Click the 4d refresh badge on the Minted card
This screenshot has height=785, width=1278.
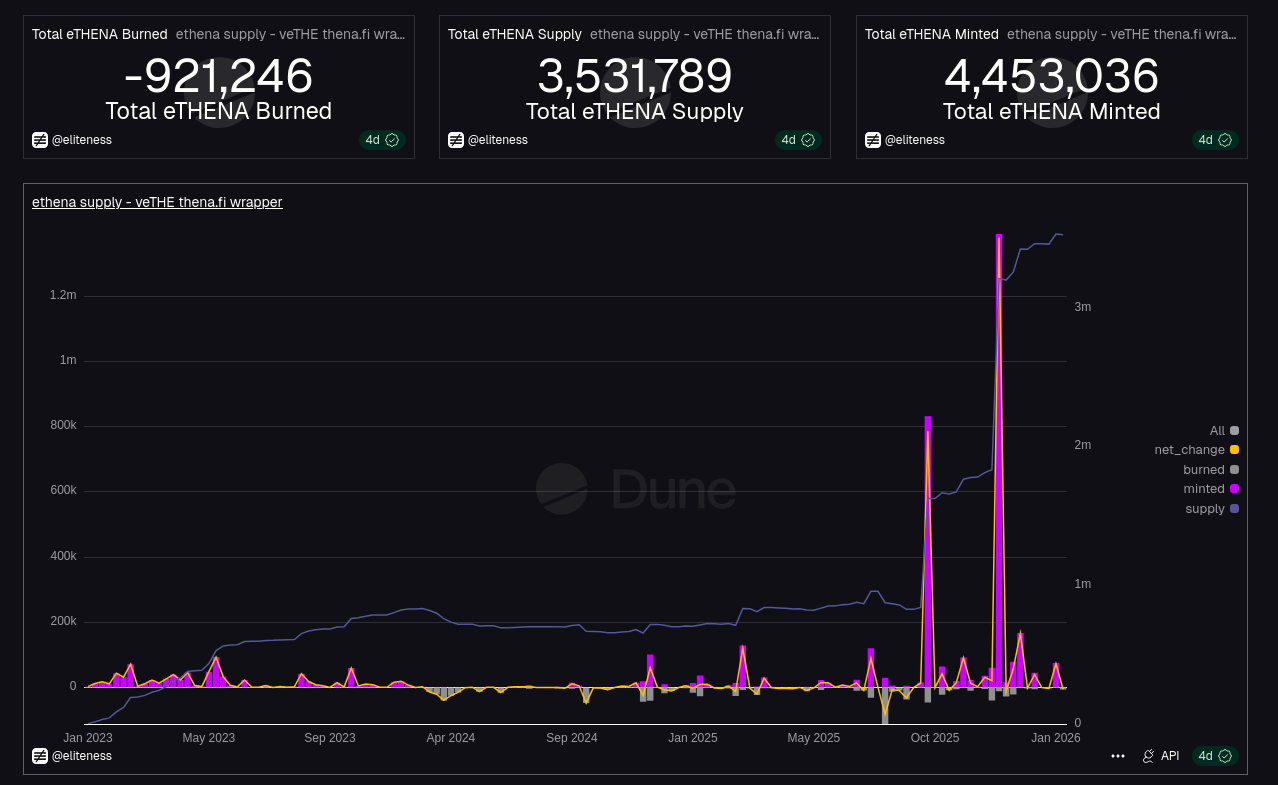pos(1214,140)
